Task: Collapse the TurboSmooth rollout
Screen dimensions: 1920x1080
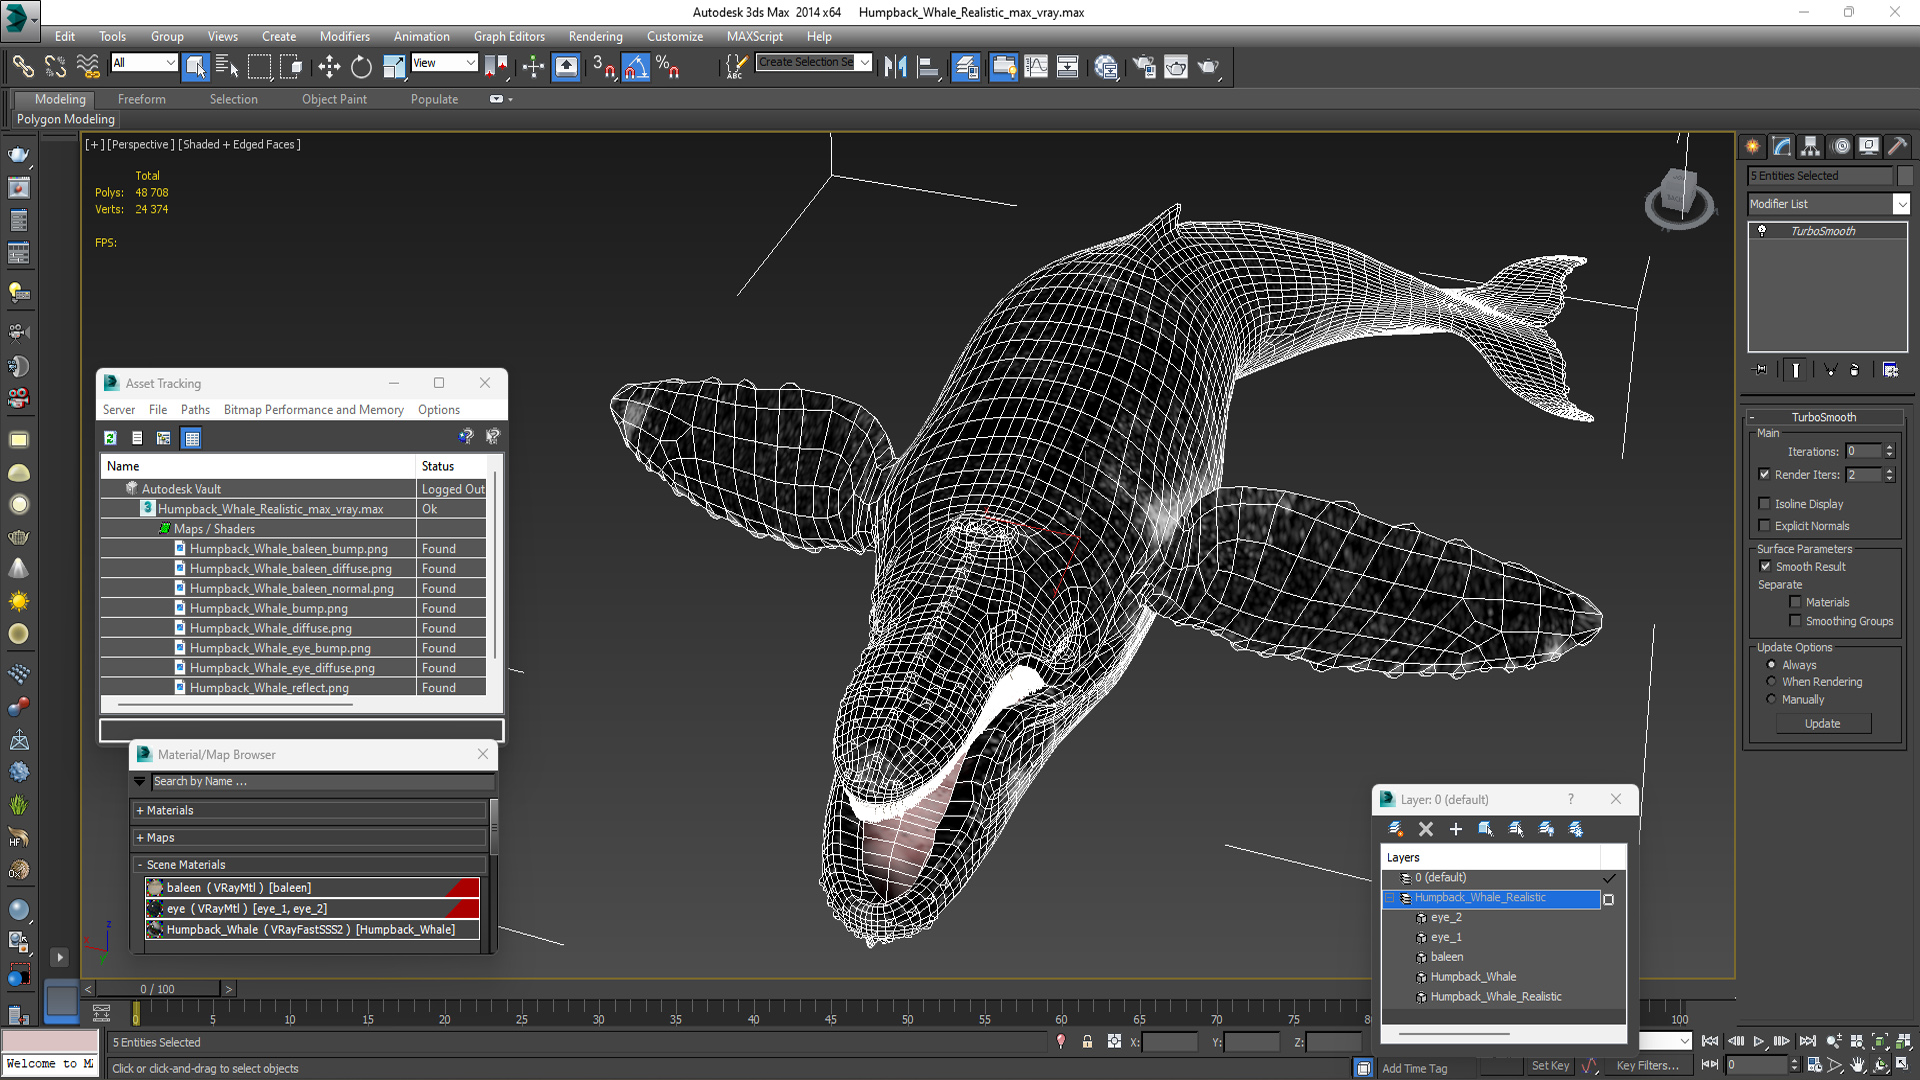Action: tap(1752, 417)
